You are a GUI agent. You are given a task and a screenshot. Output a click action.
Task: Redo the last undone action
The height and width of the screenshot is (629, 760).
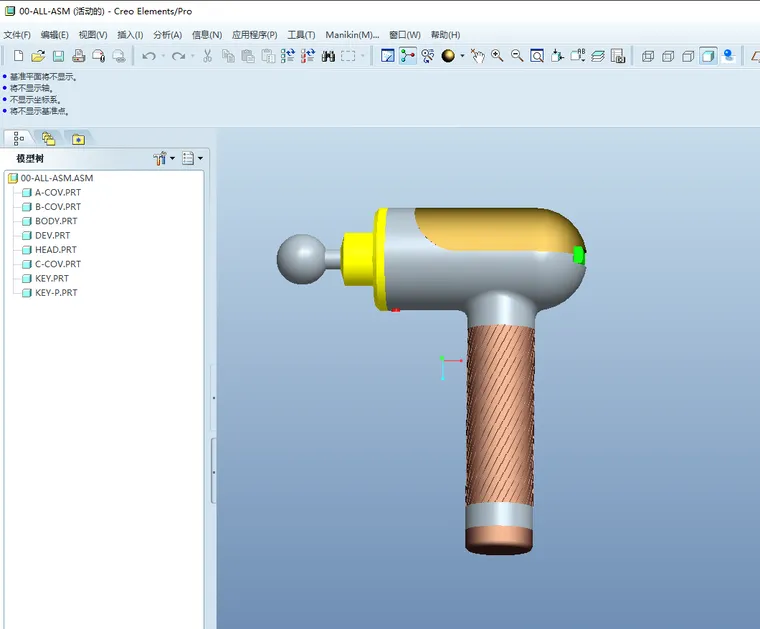click(178, 56)
